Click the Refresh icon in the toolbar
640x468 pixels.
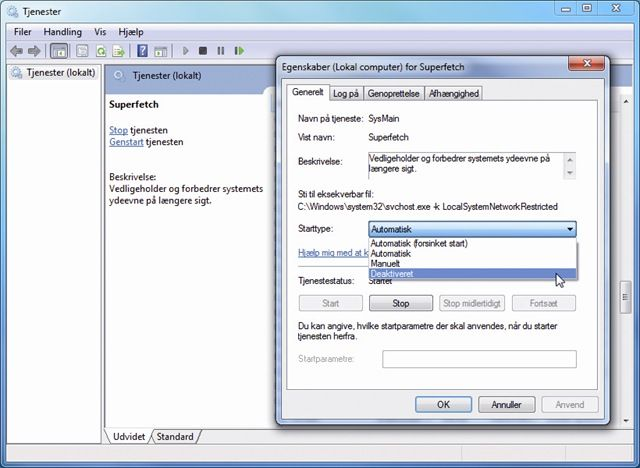(102, 50)
